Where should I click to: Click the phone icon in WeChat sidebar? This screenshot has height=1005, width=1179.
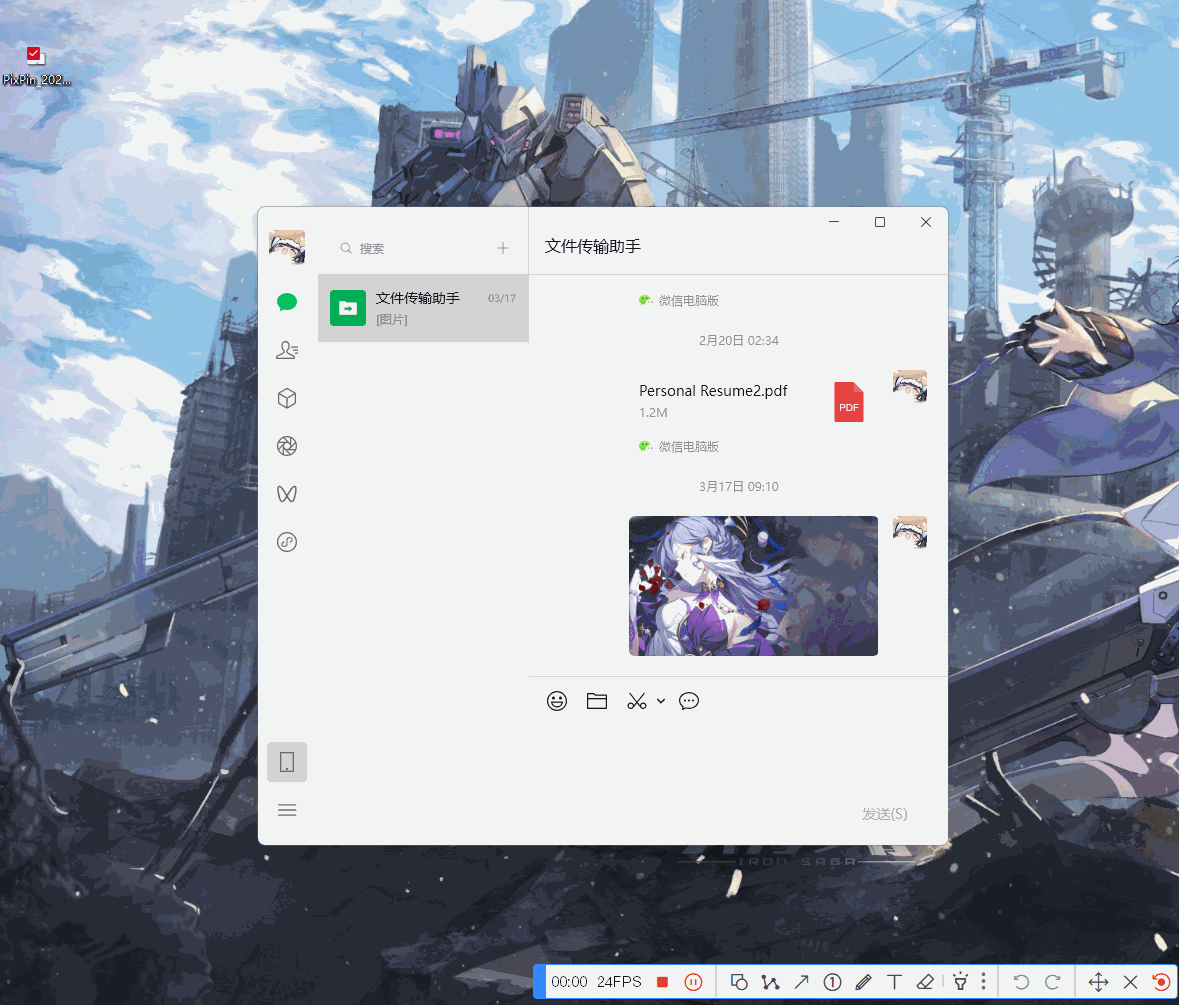pyautogui.click(x=286, y=762)
